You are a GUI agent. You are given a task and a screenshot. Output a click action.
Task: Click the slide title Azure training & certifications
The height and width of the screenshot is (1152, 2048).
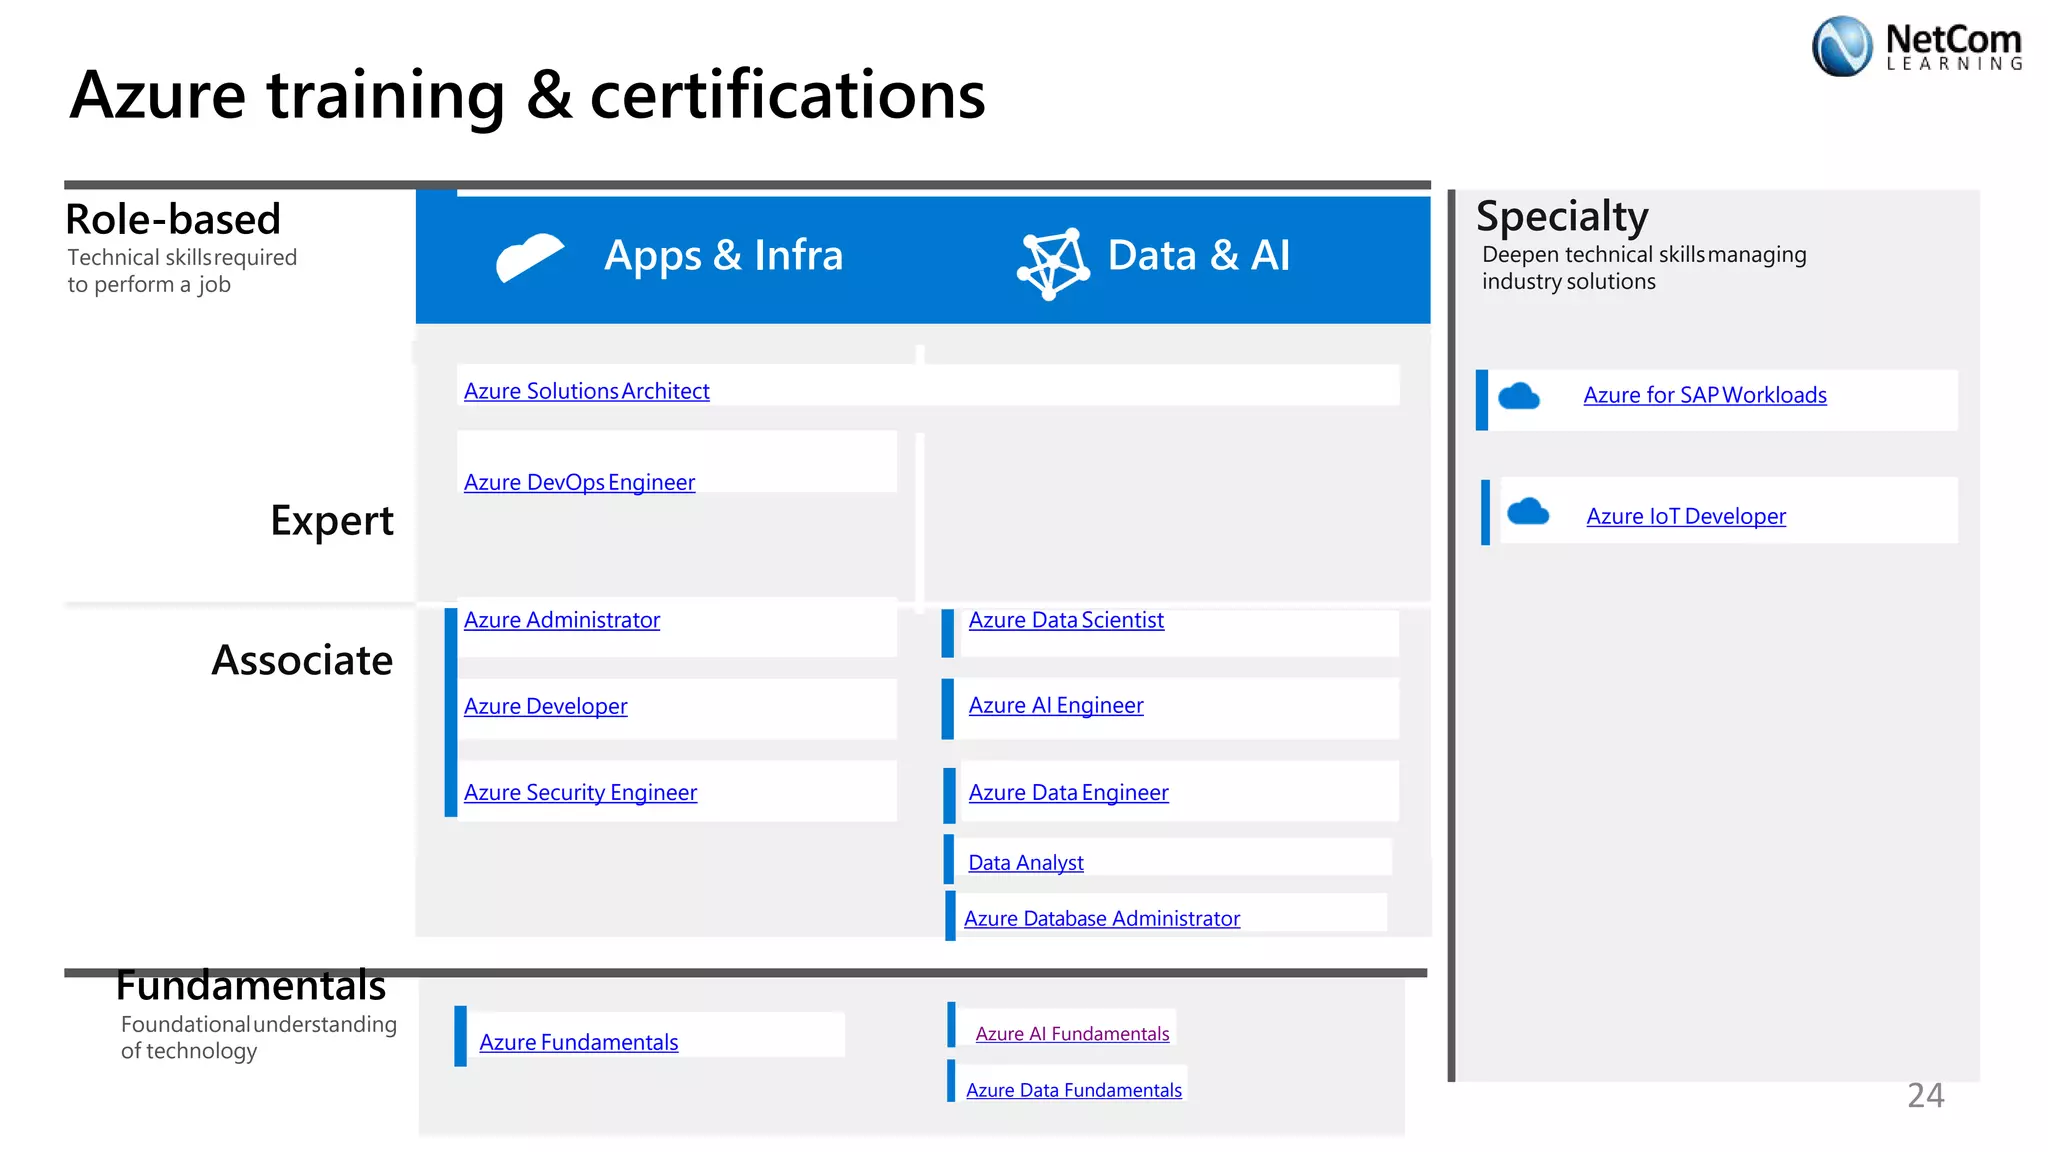(x=528, y=96)
